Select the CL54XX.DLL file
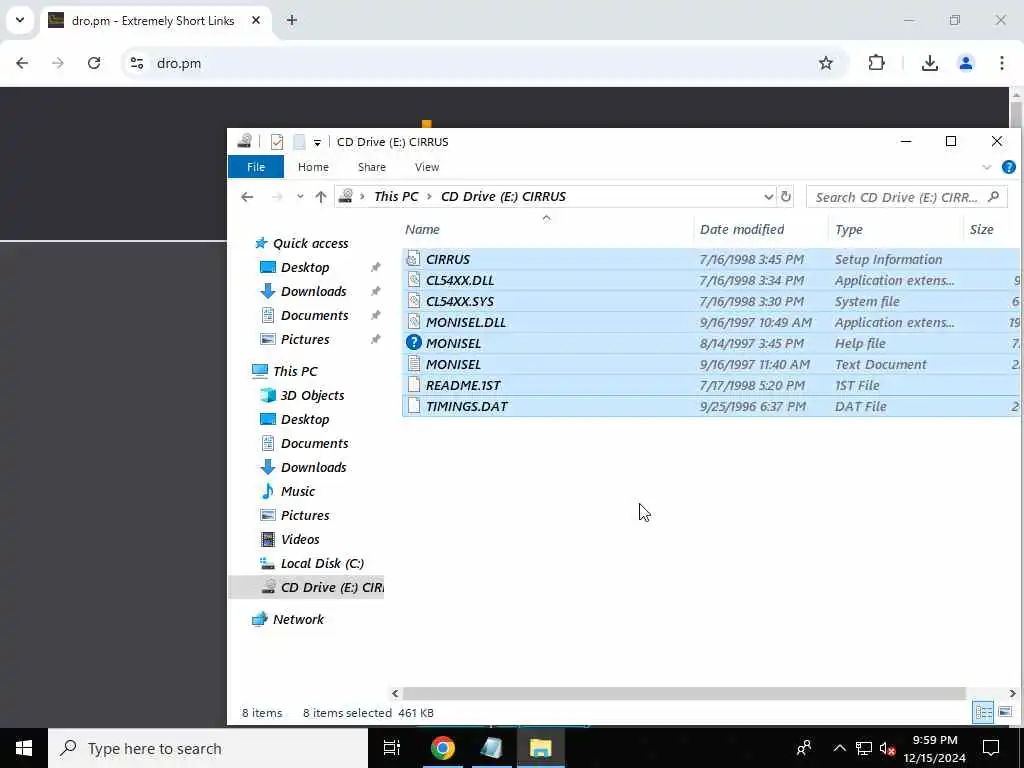The height and width of the screenshot is (768, 1024). tap(711, 280)
